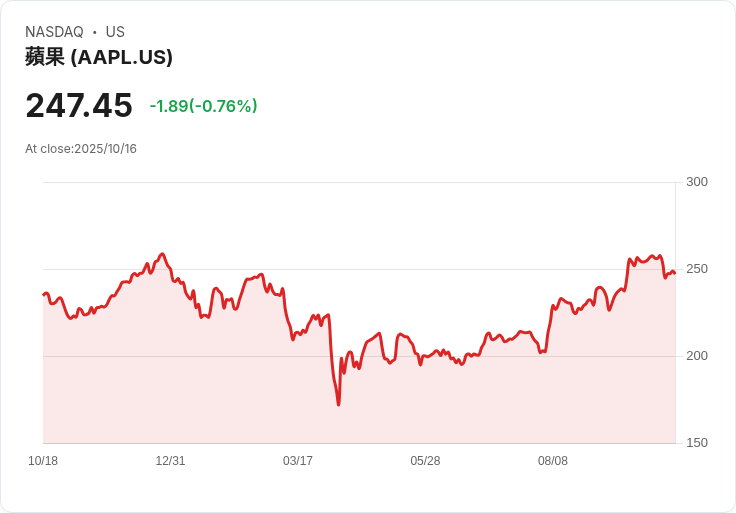
Task: Click the lowest dip of the price line
Action: pyautogui.click(x=338, y=404)
